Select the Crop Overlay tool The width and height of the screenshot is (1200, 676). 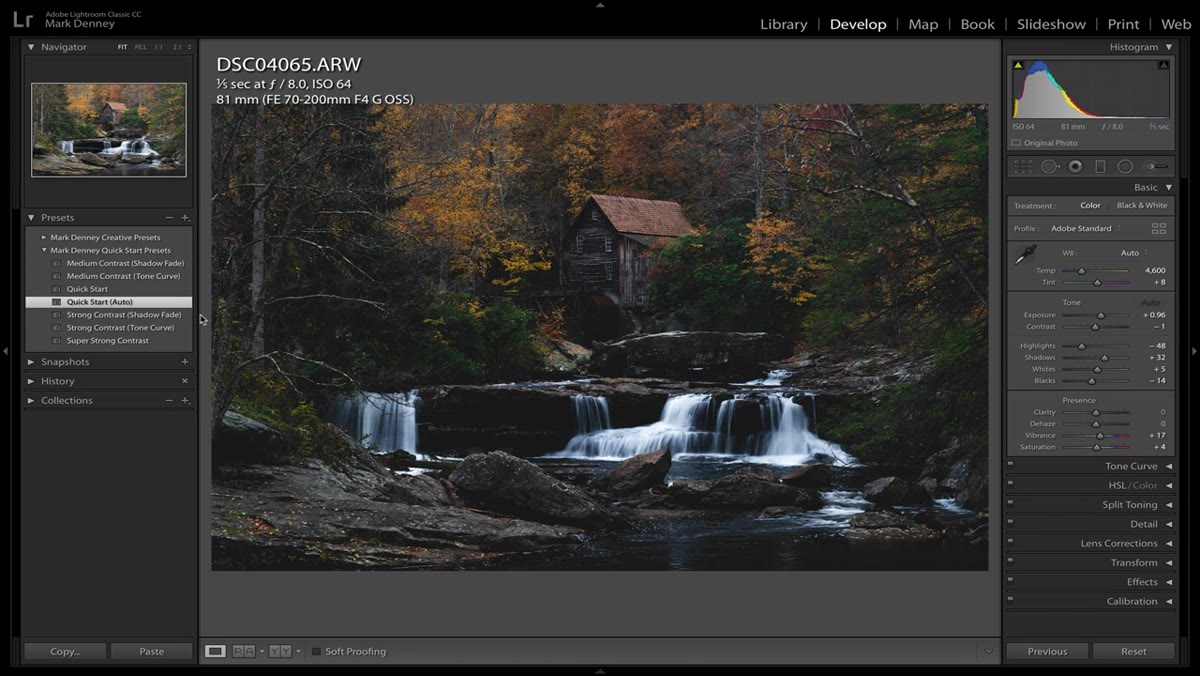point(1023,167)
